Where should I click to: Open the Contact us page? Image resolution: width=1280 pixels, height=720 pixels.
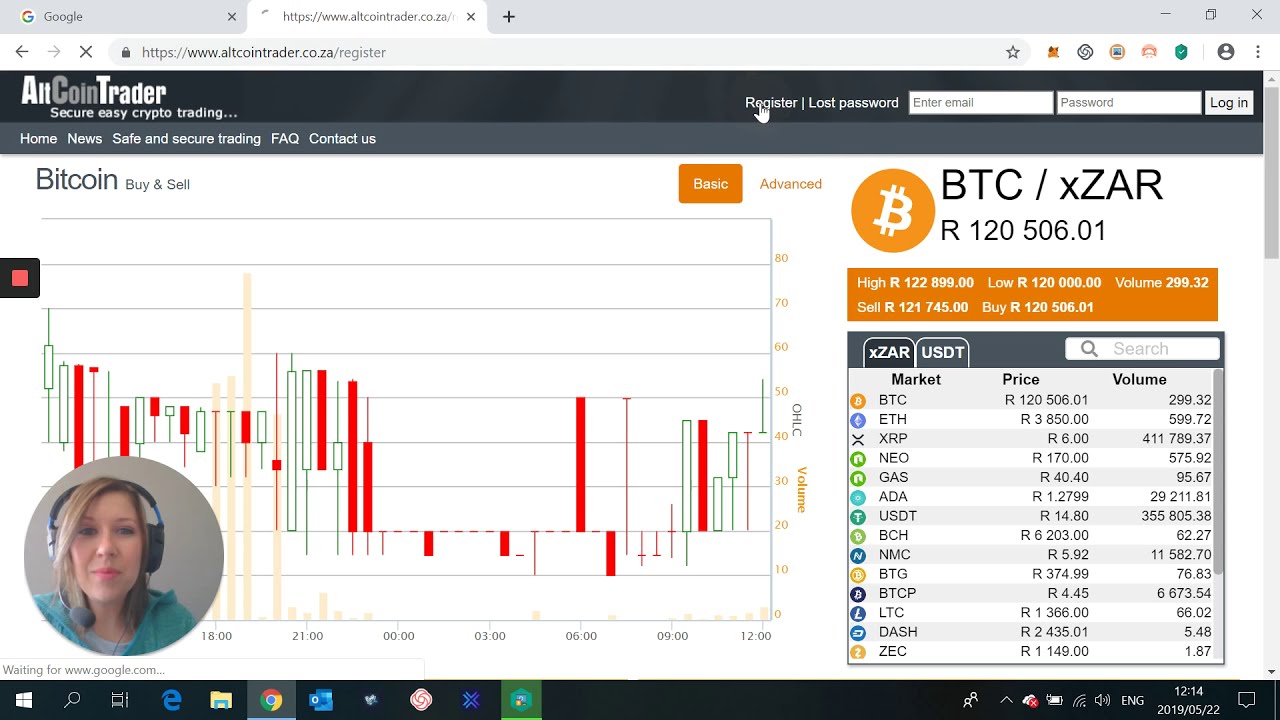point(342,139)
